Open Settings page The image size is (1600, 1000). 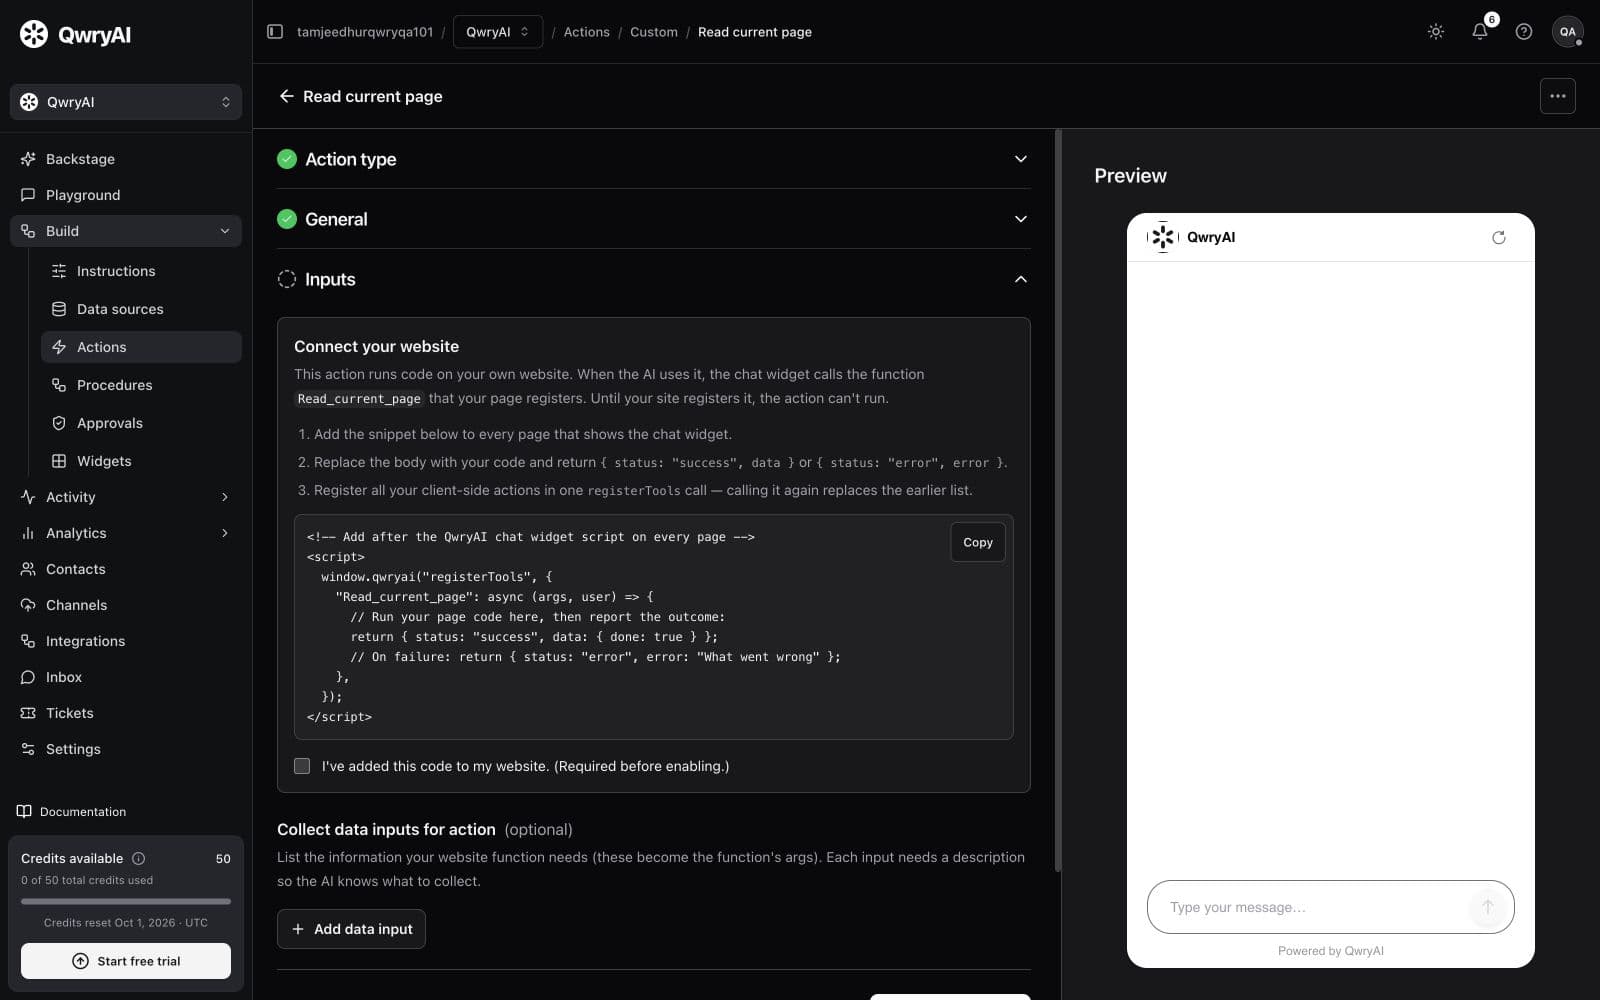(x=126, y=749)
